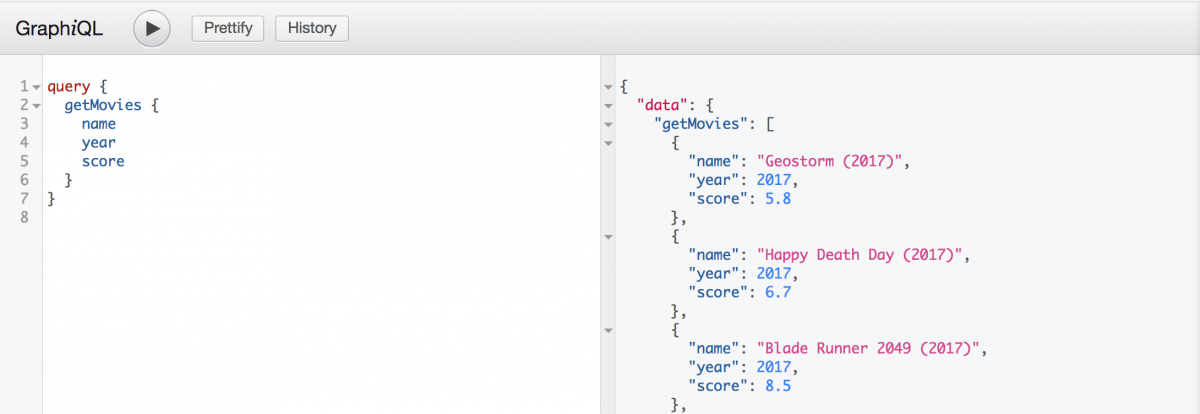The height and width of the screenshot is (414, 1200).
Task: Collapse the Geostorm movie object
Action: 608,143
